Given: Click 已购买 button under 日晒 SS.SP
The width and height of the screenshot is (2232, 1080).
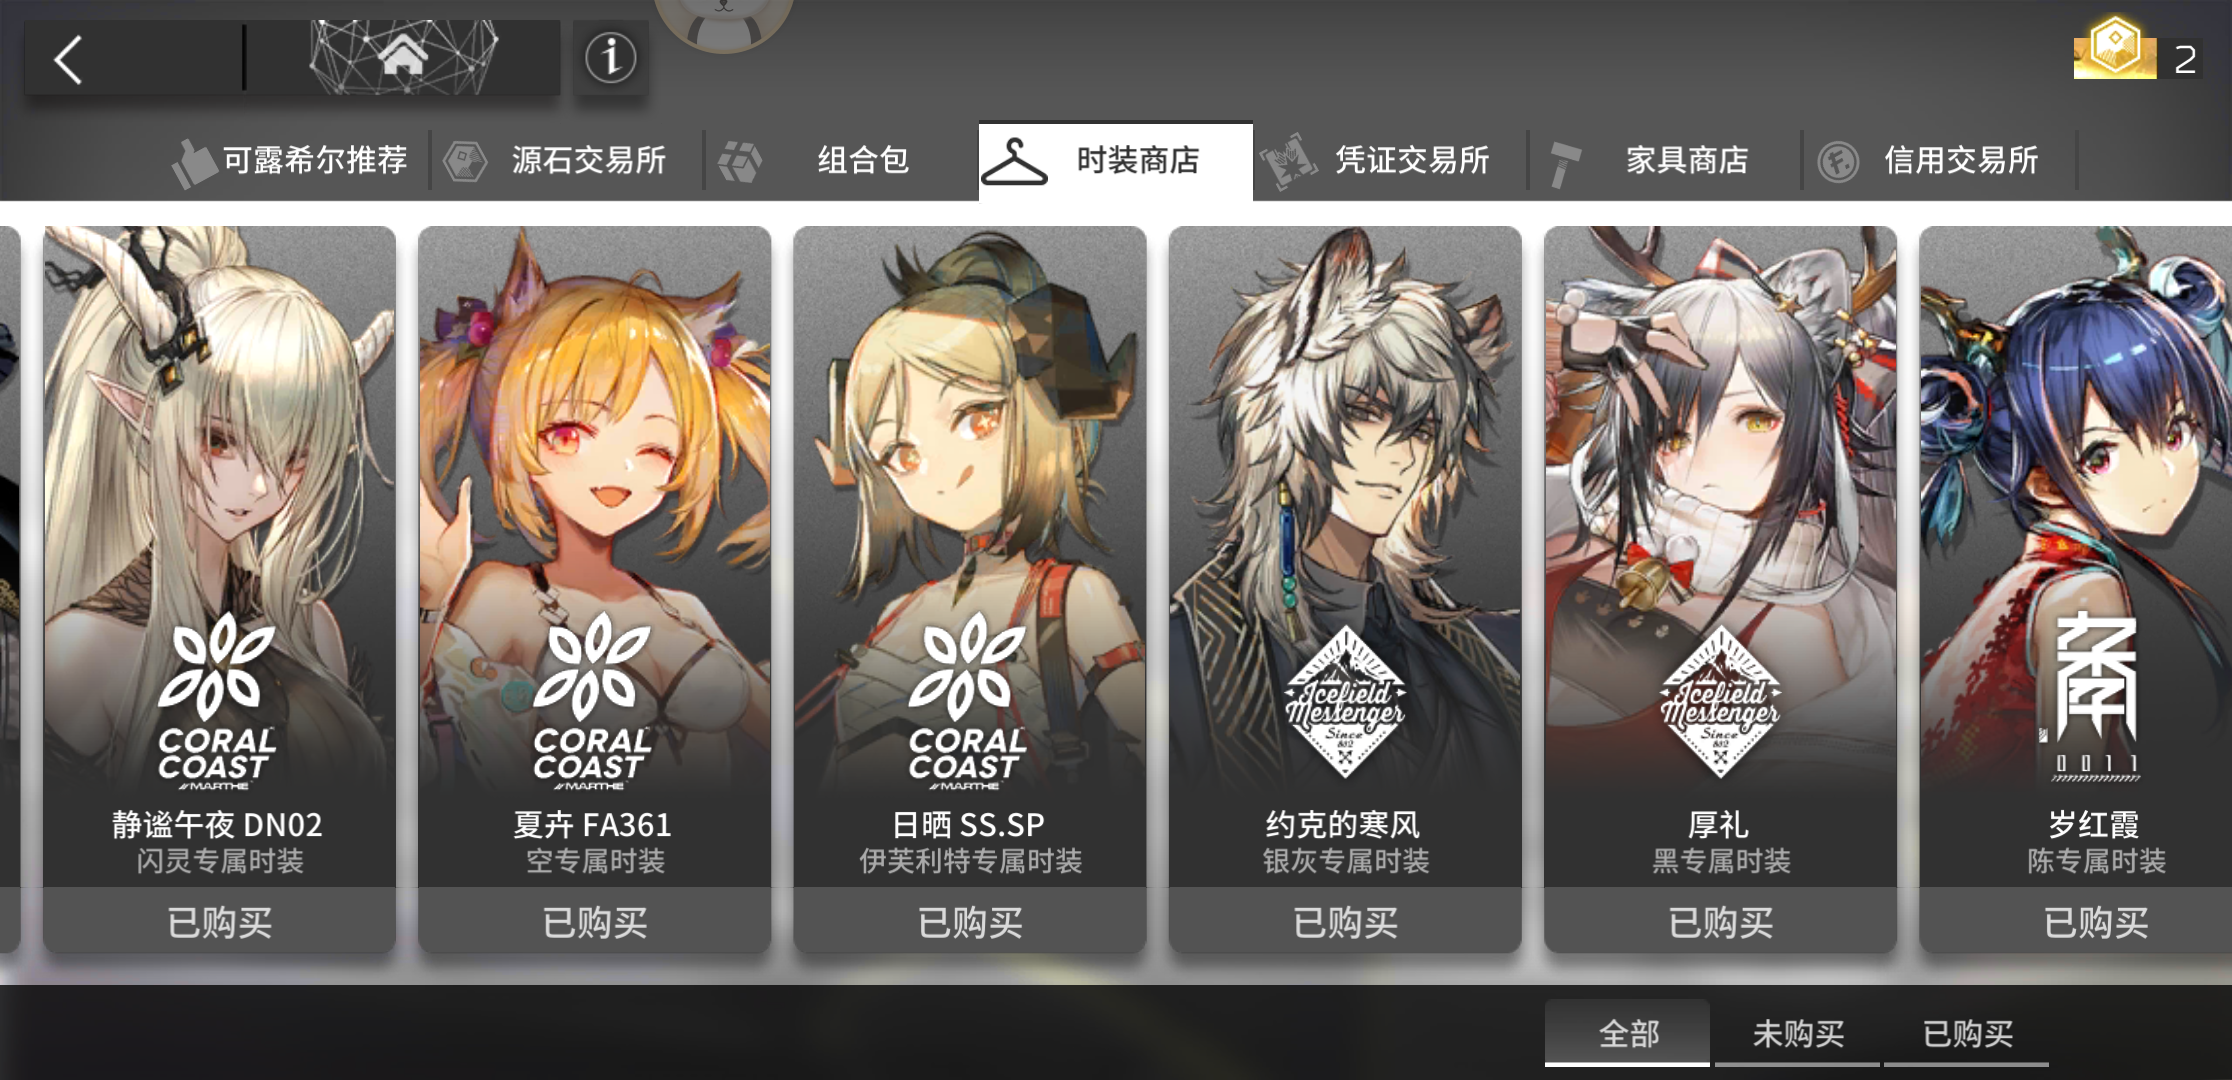Looking at the screenshot, I should click(970, 921).
